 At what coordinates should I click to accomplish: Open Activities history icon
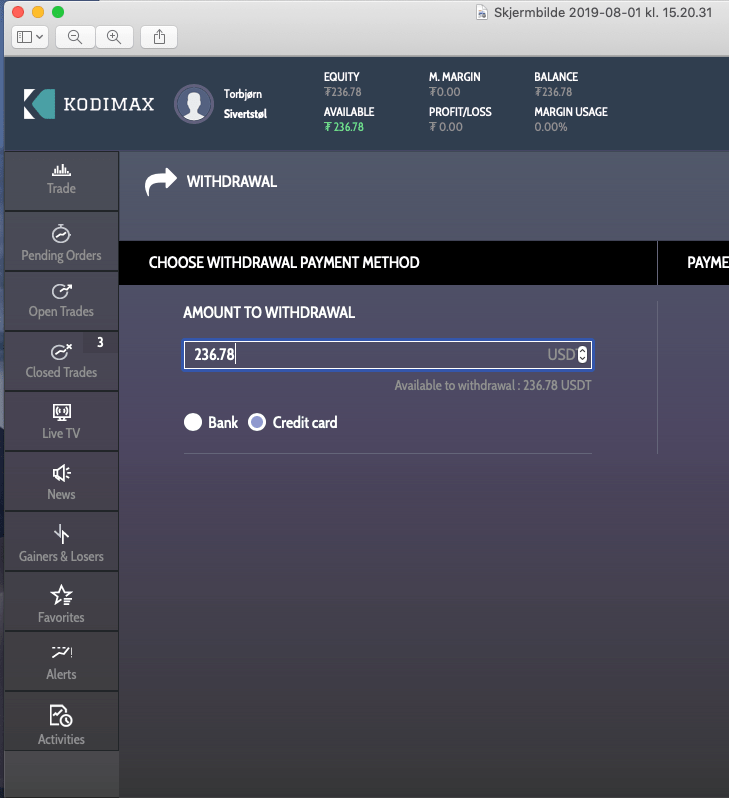[x=61, y=725]
